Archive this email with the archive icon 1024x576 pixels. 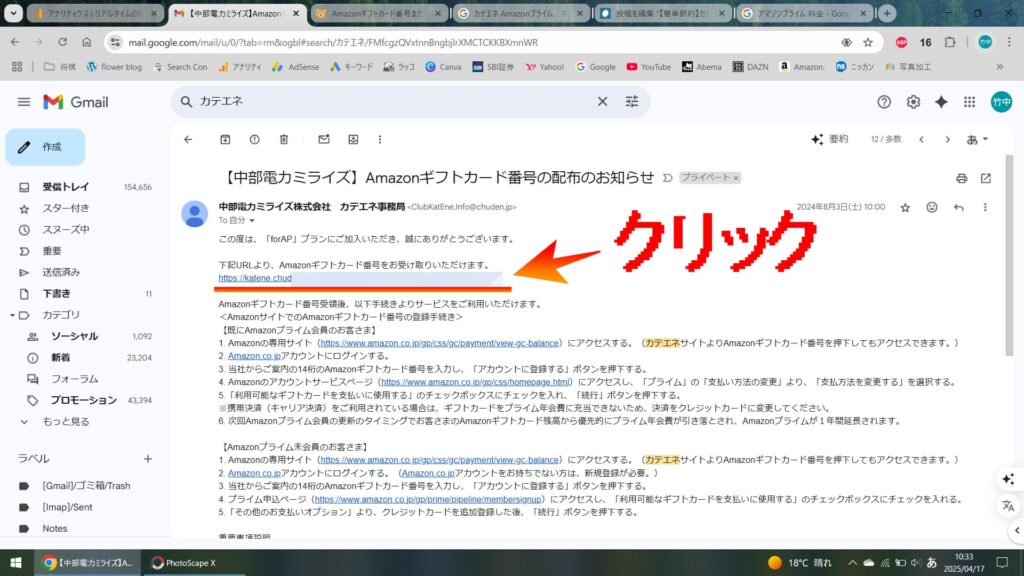point(225,139)
